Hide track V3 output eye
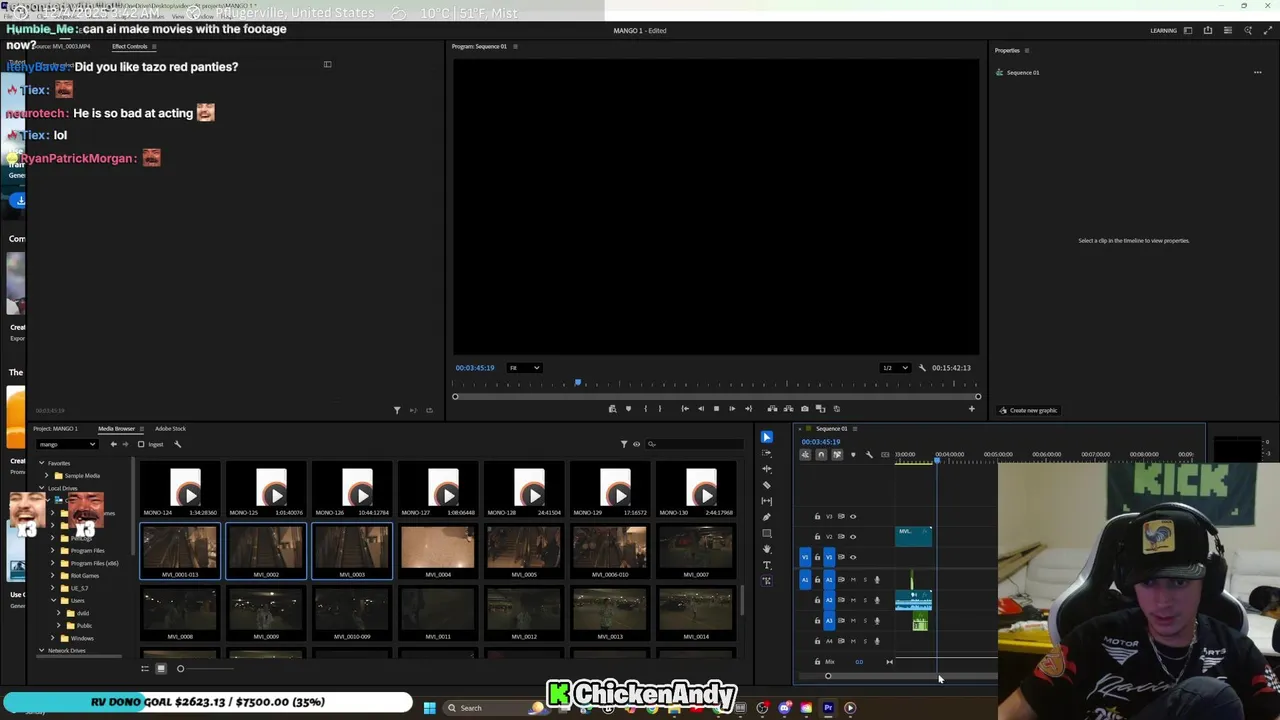 [853, 517]
